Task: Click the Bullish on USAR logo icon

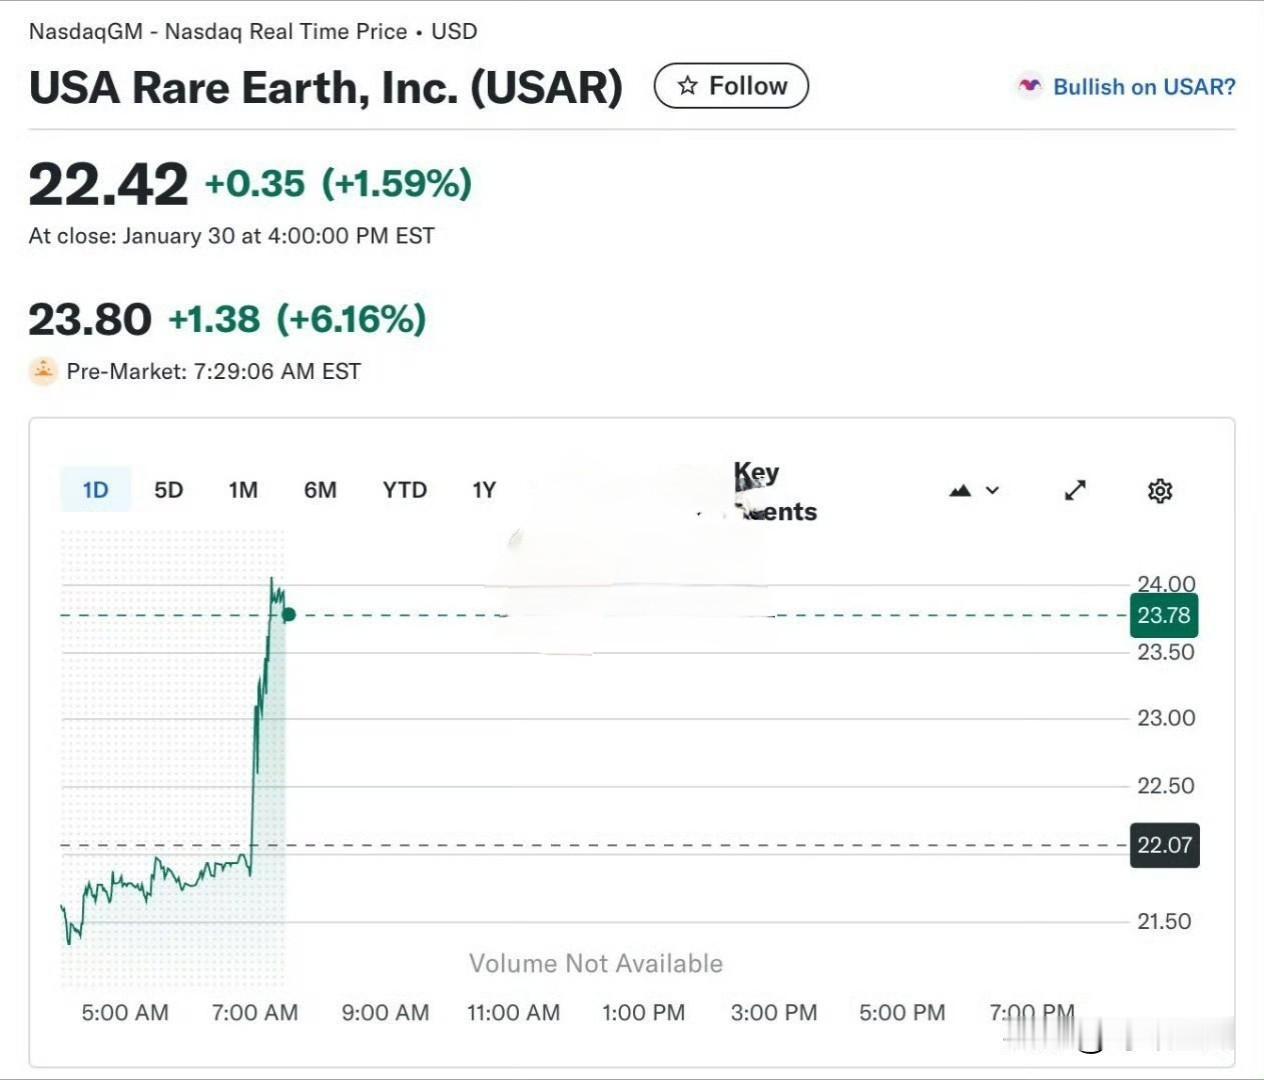Action: 1029,86
